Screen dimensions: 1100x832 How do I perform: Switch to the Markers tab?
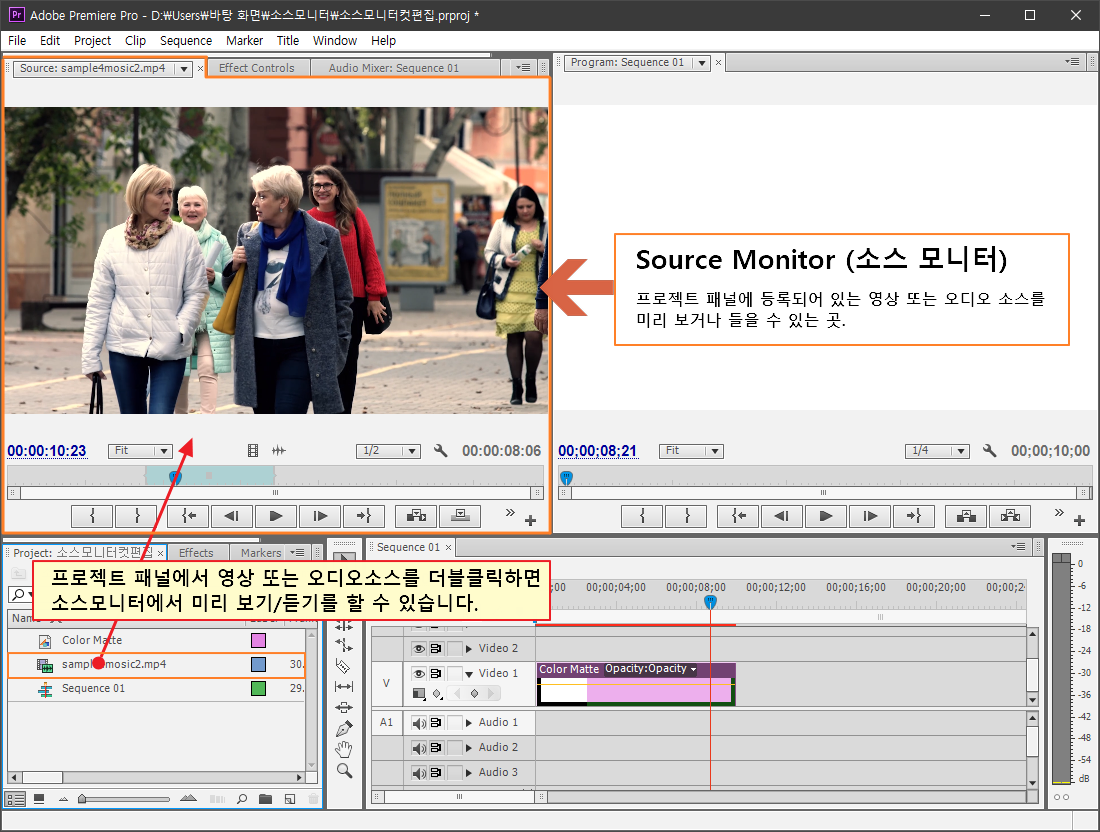click(x=261, y=553)
